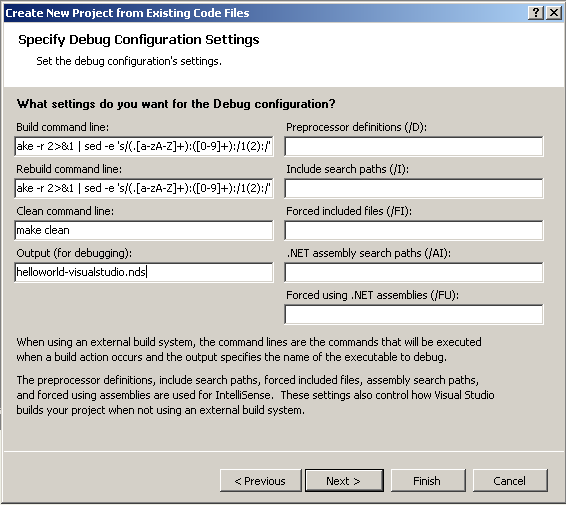Click the 'Preprocessor definitions (/D):' label

point(356,127)
